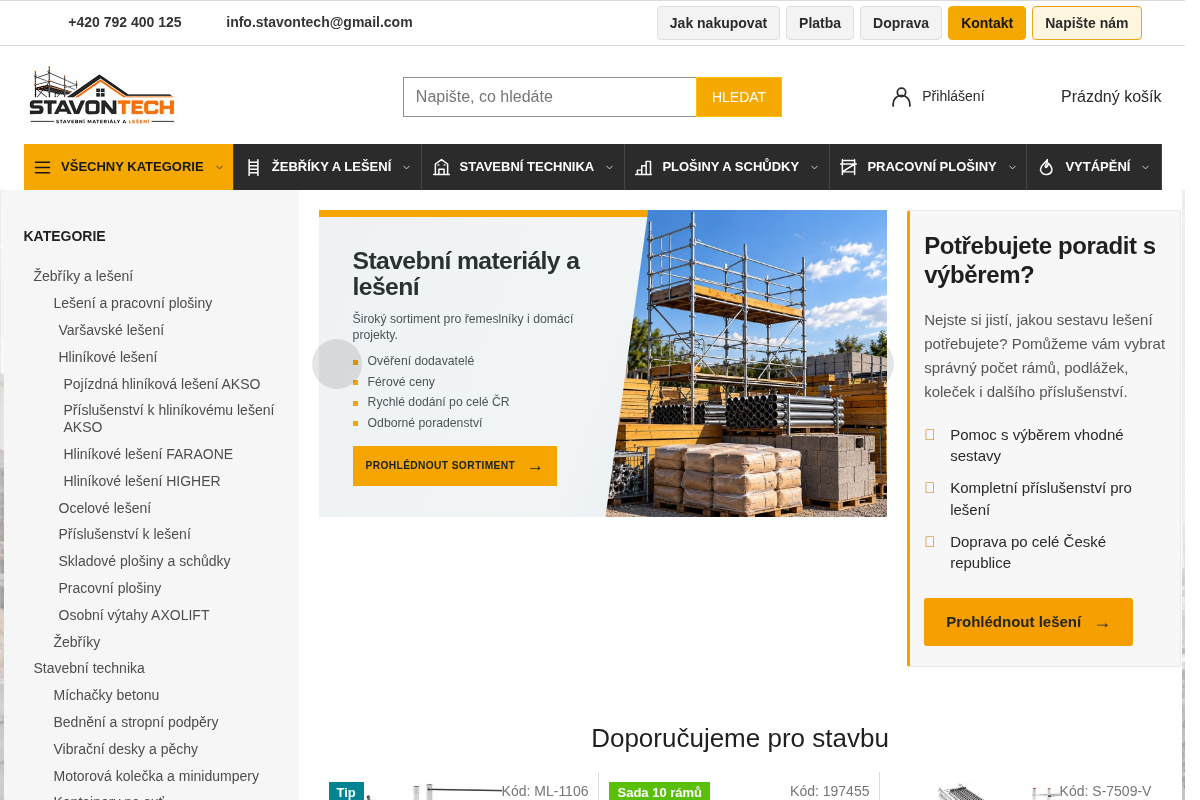The width and height of the screenshot is (1200, 800).
Task: Click the hamburger icon in Všechny kategorie
Action: coord(42,167)
